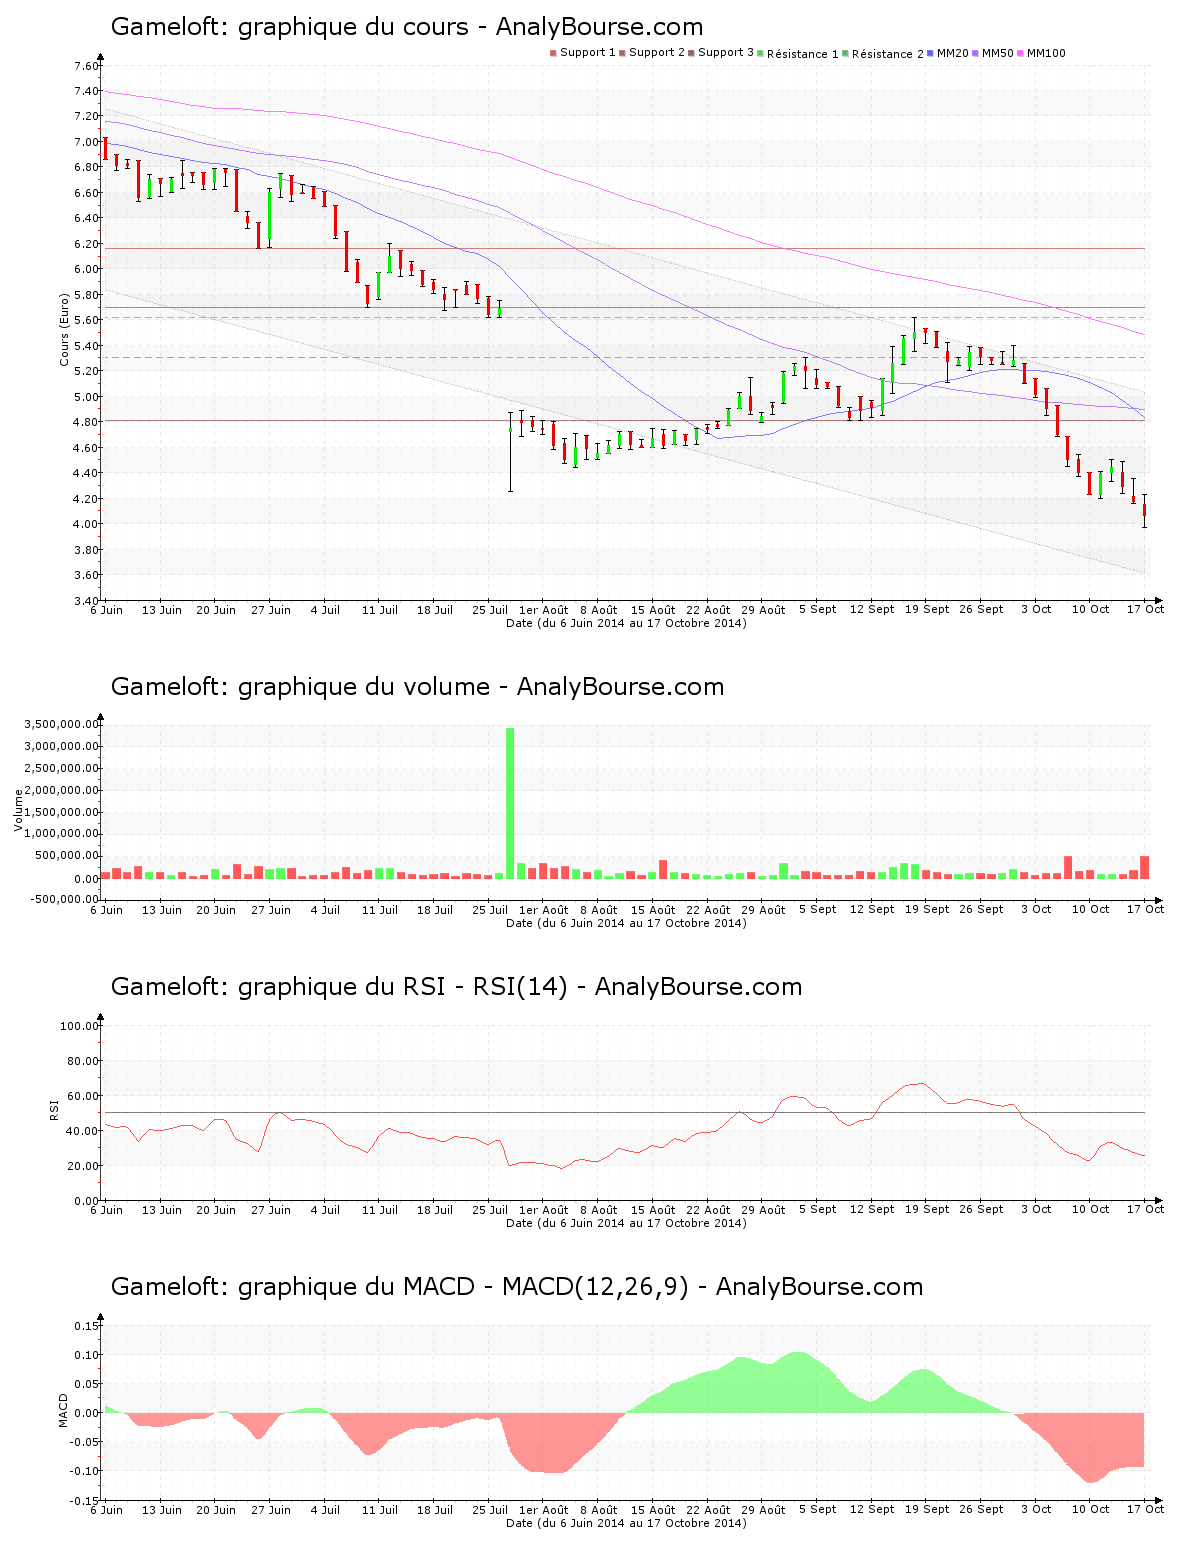Screen dimensions: 1200x1550
Task: Click the Support 1 legend color swatch
Action: click(553, 53)
